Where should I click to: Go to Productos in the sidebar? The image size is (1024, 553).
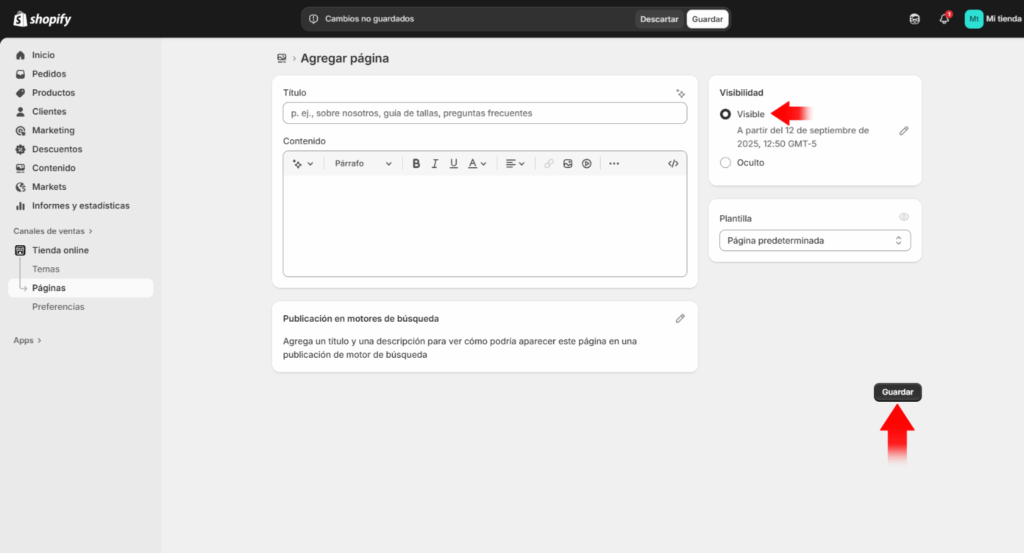(x=53, y=93)
